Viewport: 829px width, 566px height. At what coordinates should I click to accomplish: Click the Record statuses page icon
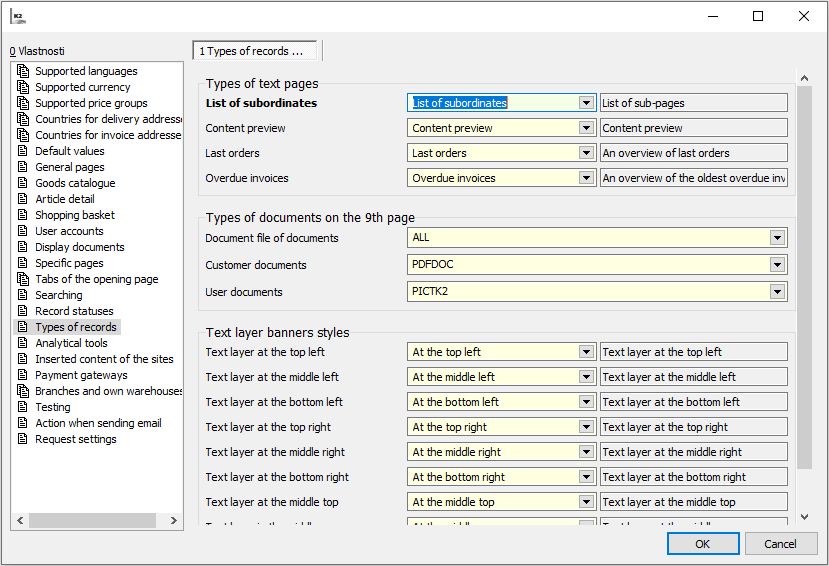(x=24, y=311)
